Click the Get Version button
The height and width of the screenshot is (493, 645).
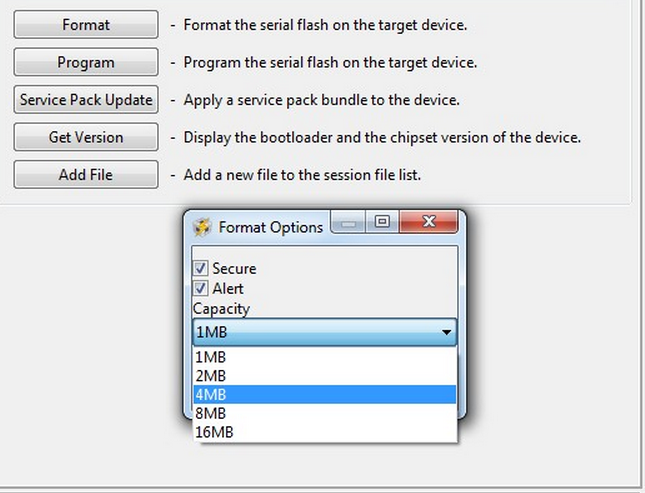click(x=86, y=137)
